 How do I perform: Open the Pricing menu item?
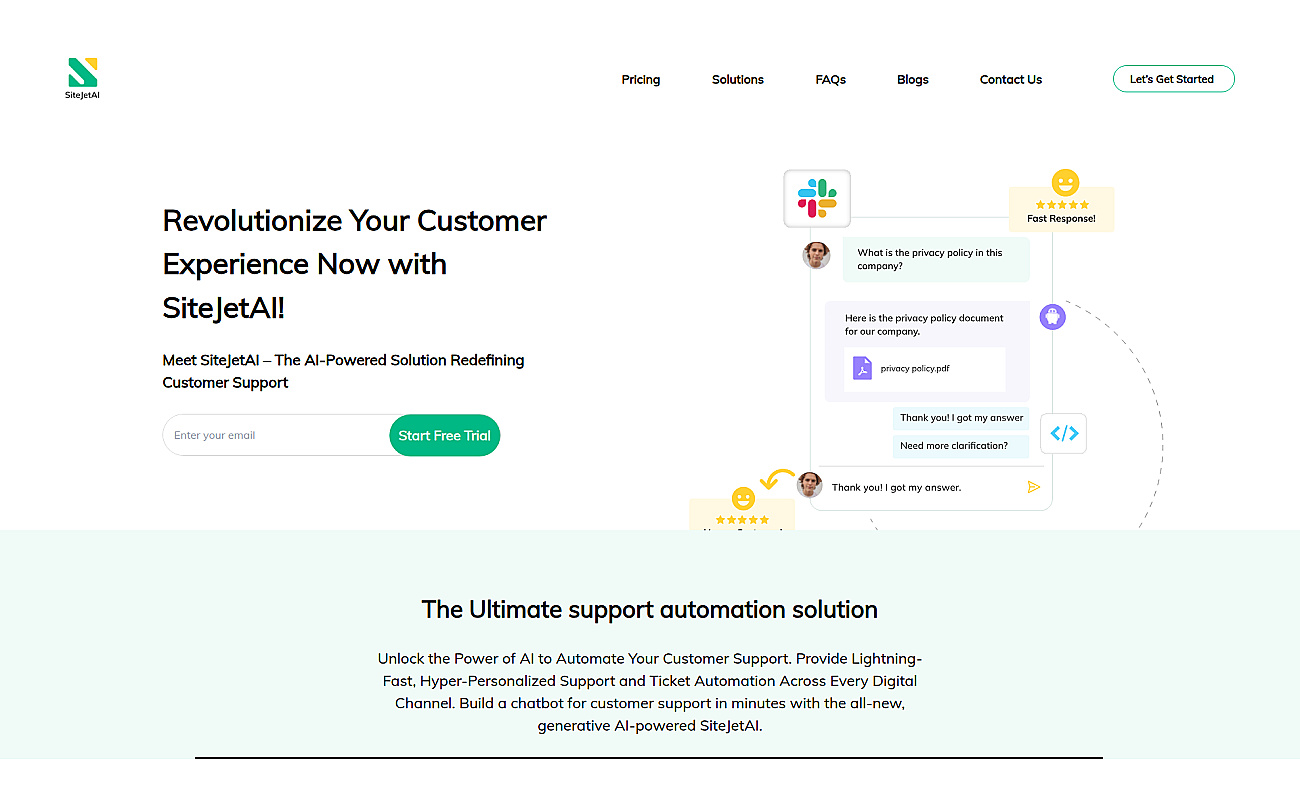tap(641, 79)
